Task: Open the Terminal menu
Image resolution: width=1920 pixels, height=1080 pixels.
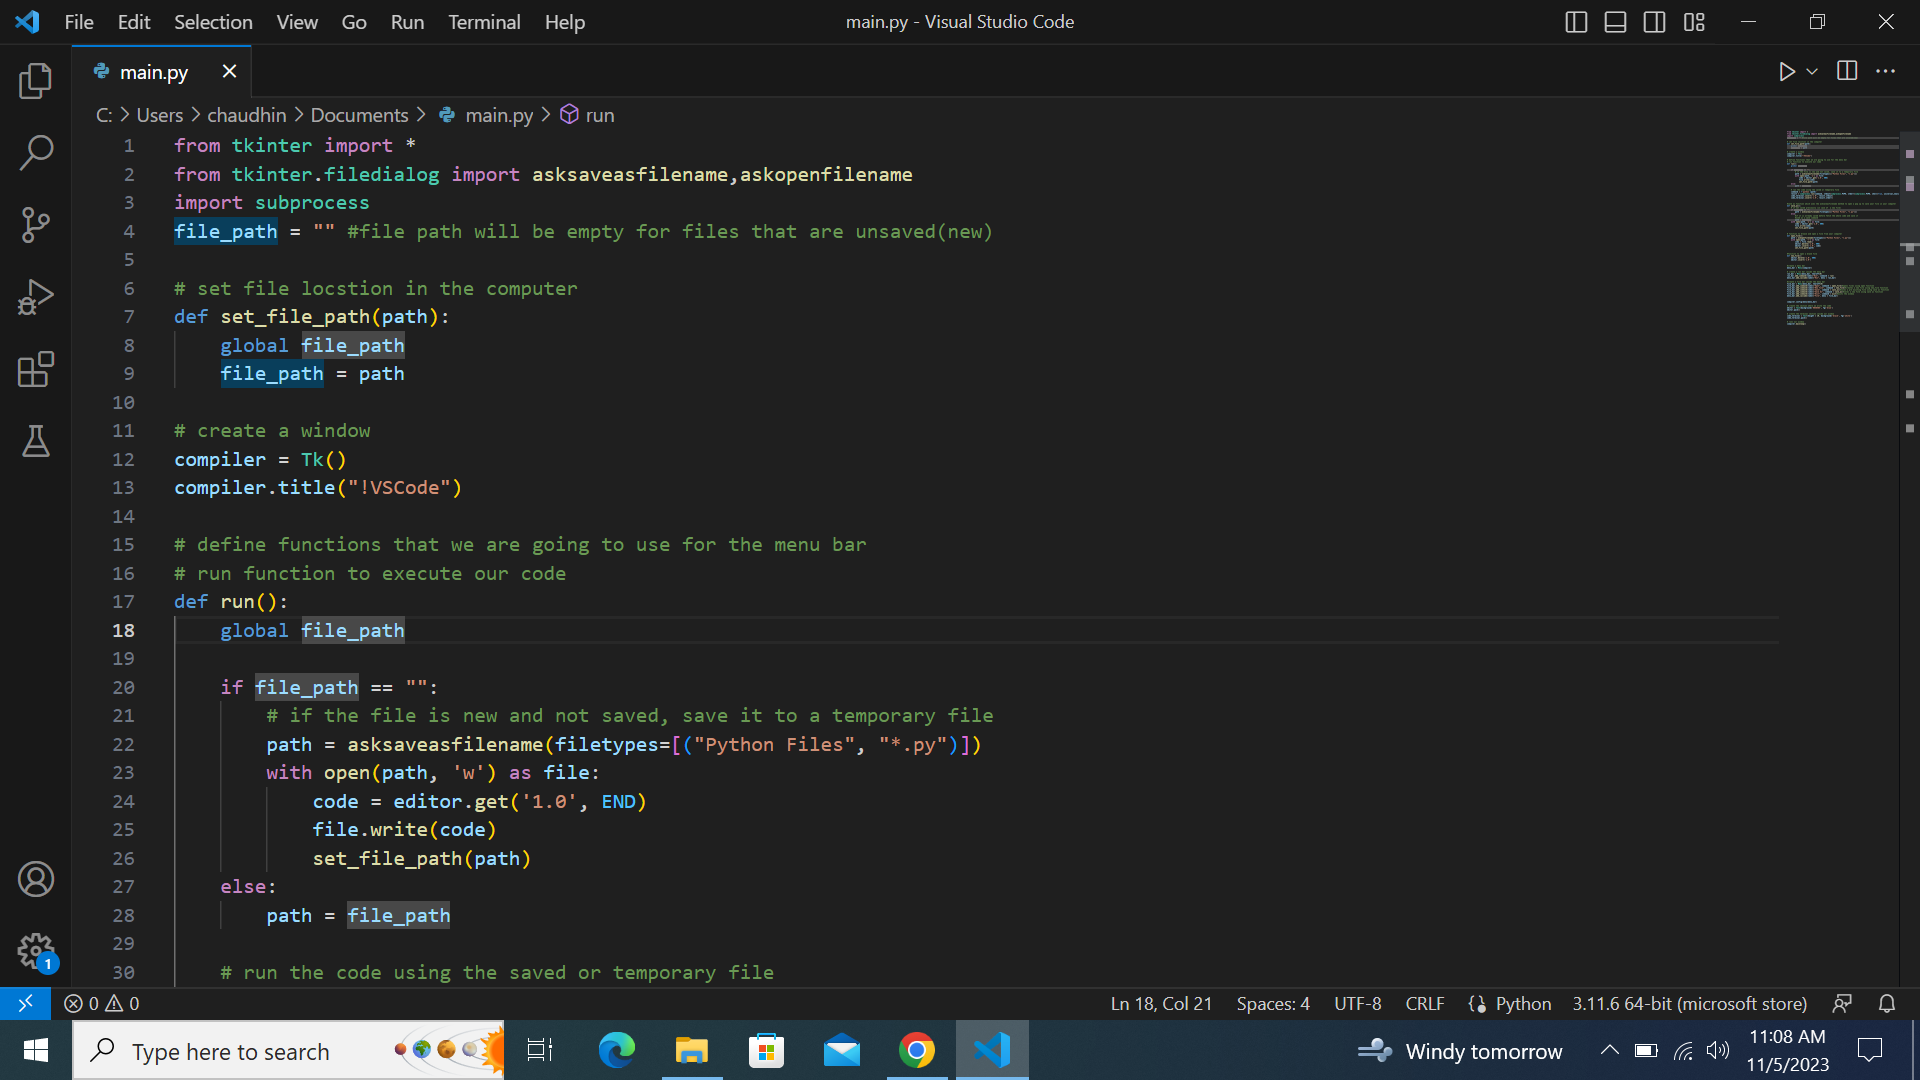Action: [484, 22]
